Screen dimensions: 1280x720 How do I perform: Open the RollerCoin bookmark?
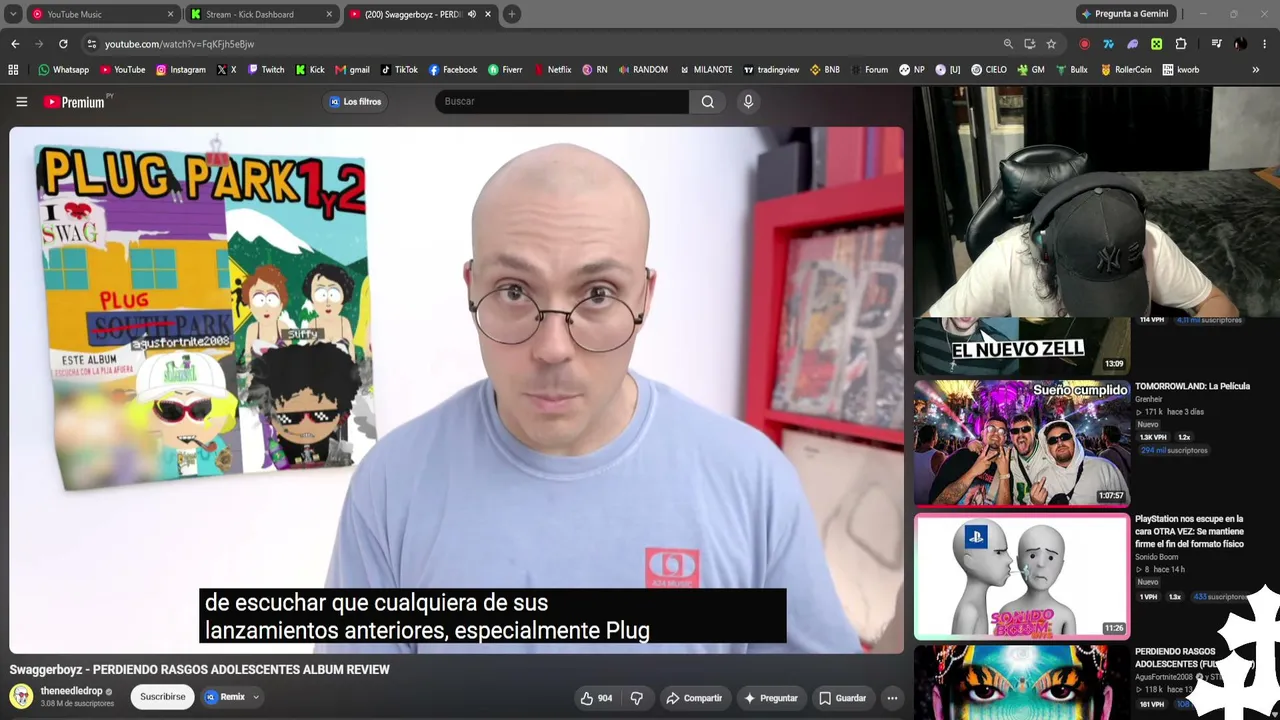pyautogui.click(x=1126, y=70)
